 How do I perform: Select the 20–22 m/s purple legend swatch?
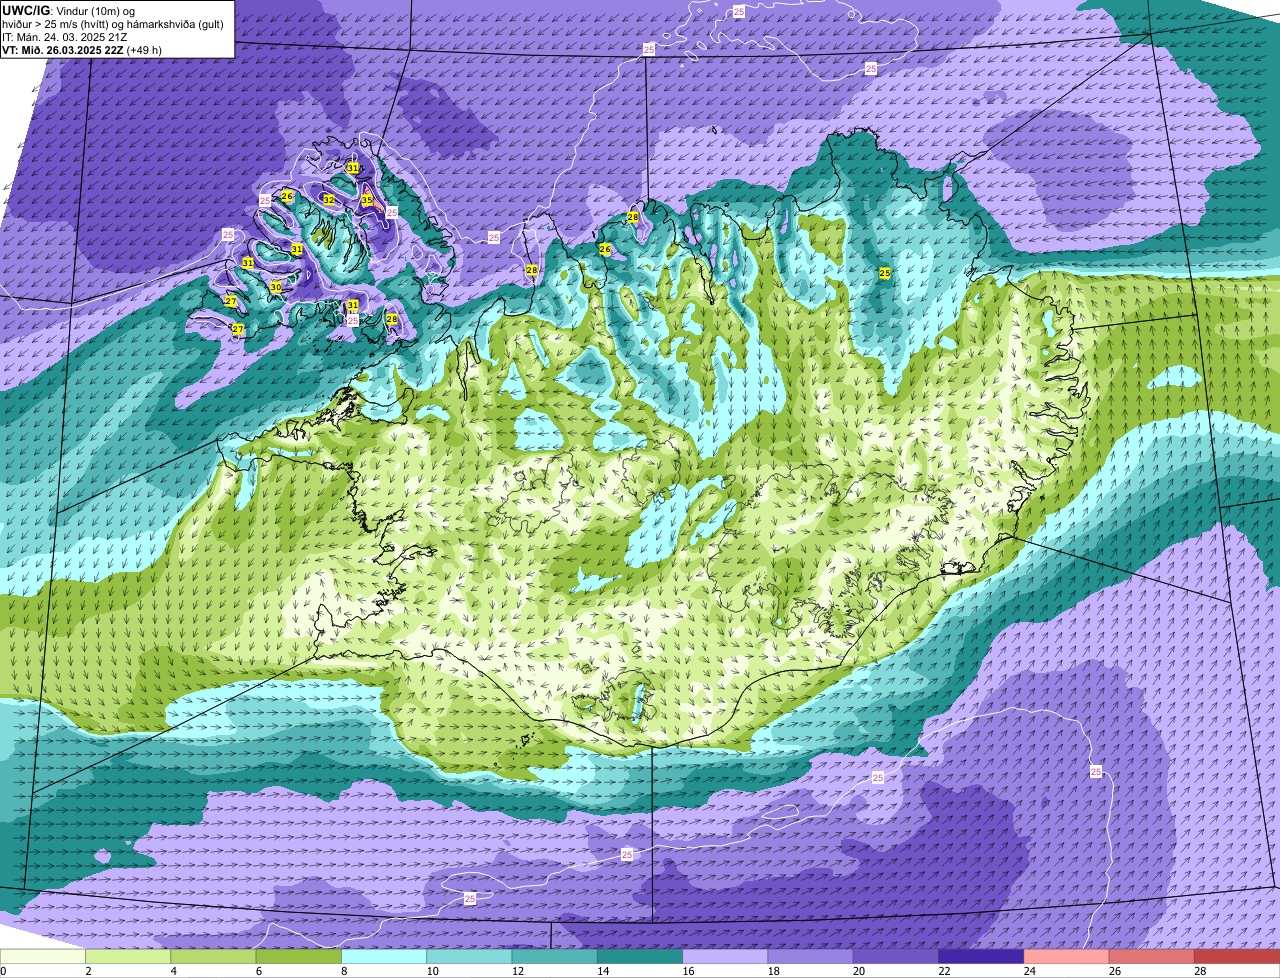[896, 957]
